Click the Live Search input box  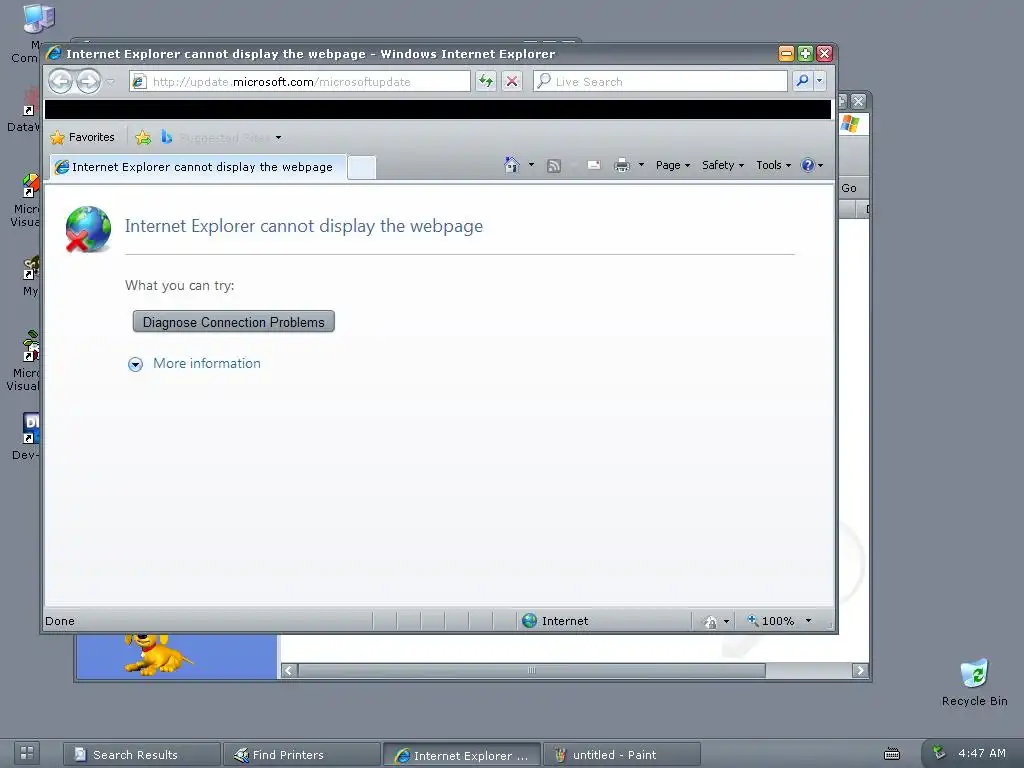pos(660,82)
